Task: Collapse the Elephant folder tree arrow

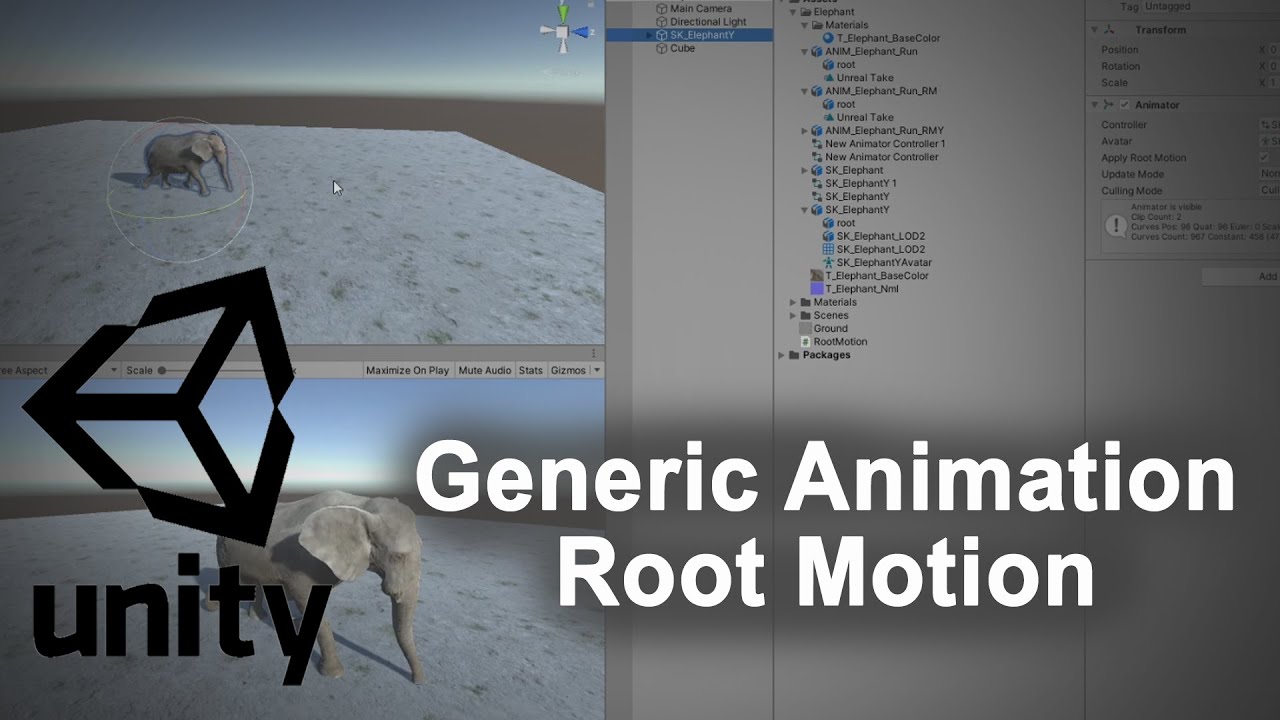Action: 793,12
